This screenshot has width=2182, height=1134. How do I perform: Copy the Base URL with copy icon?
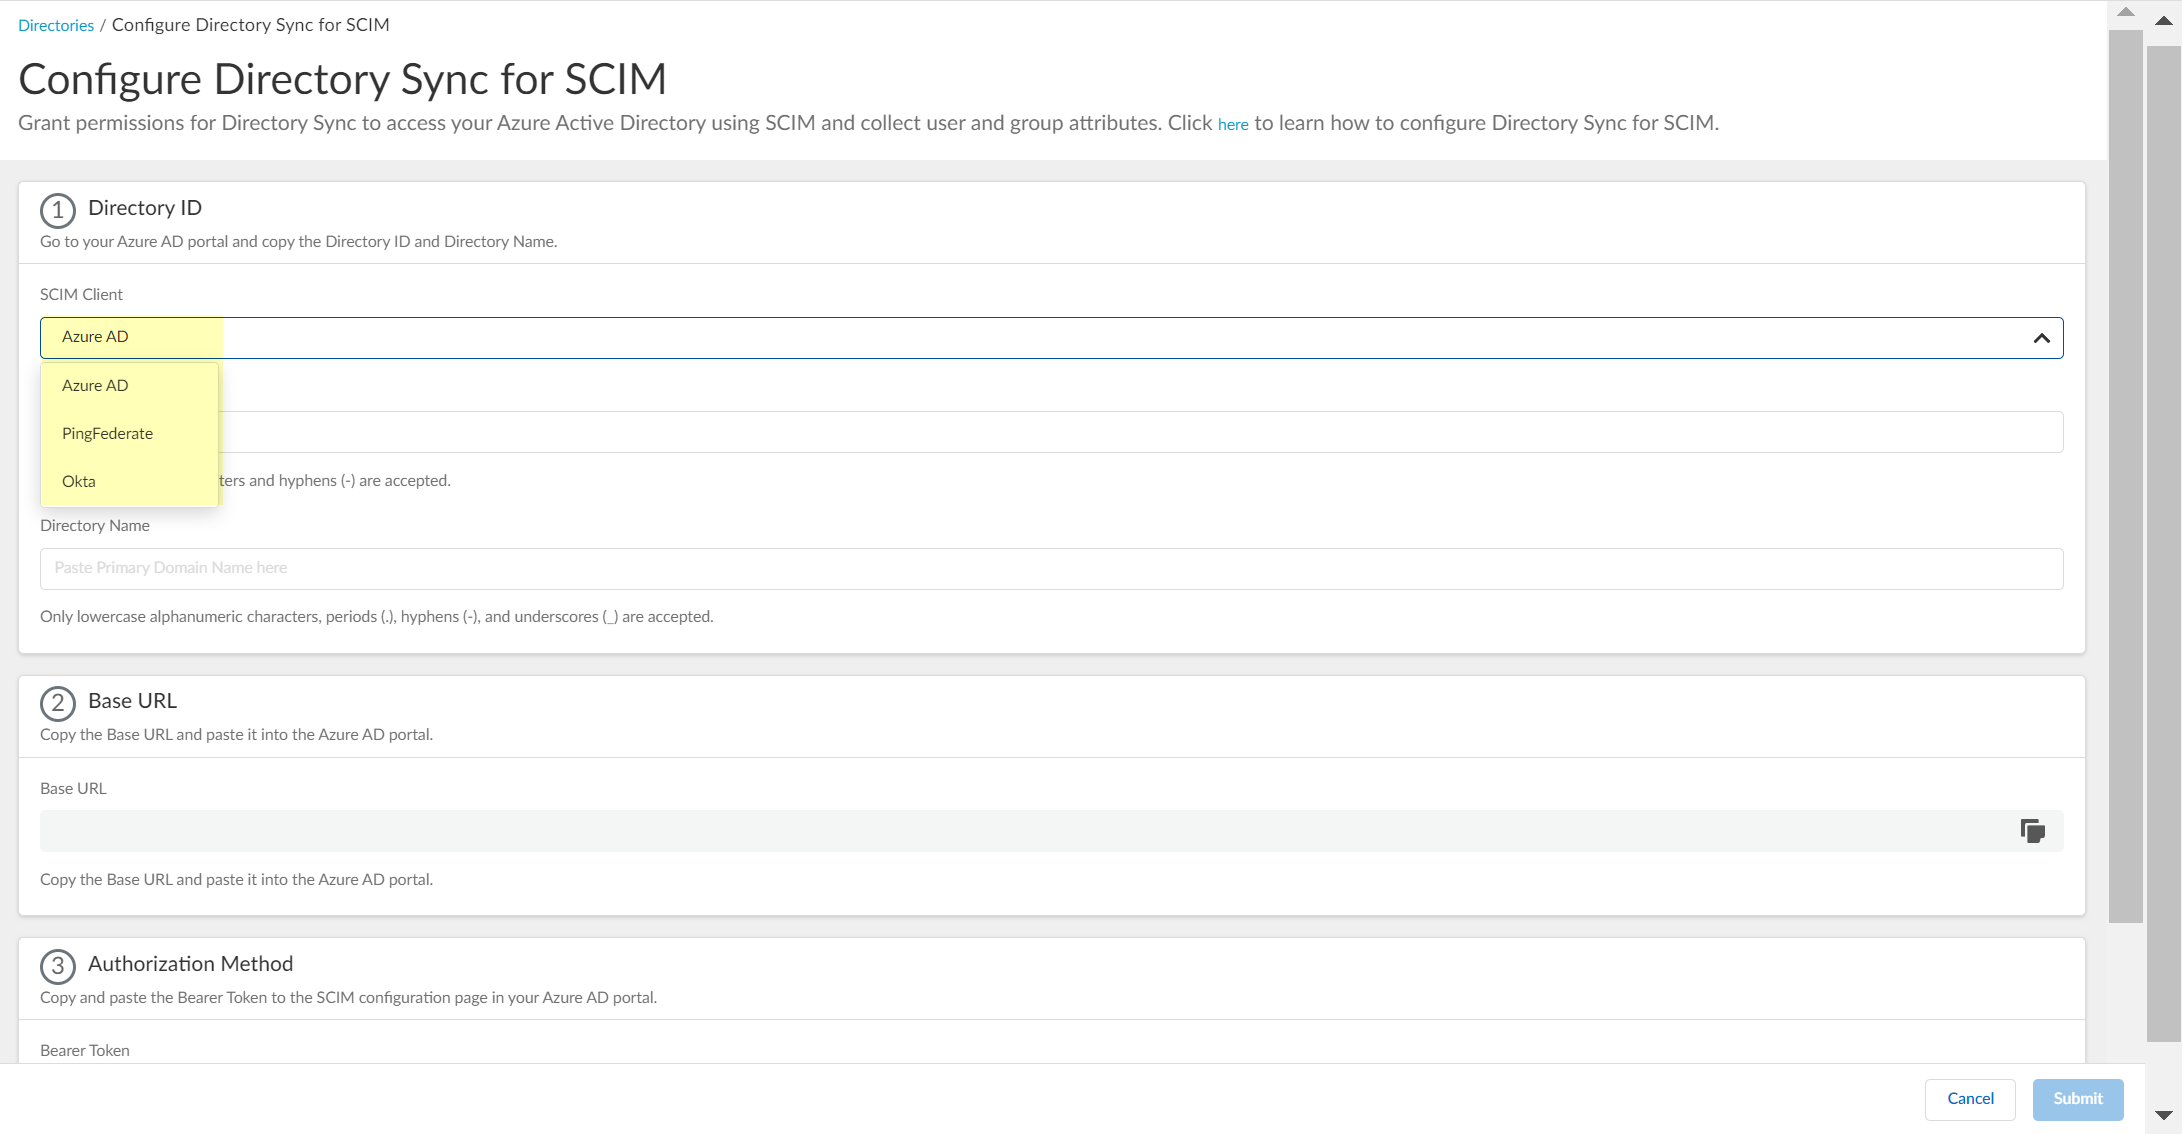click(2032, 831)
